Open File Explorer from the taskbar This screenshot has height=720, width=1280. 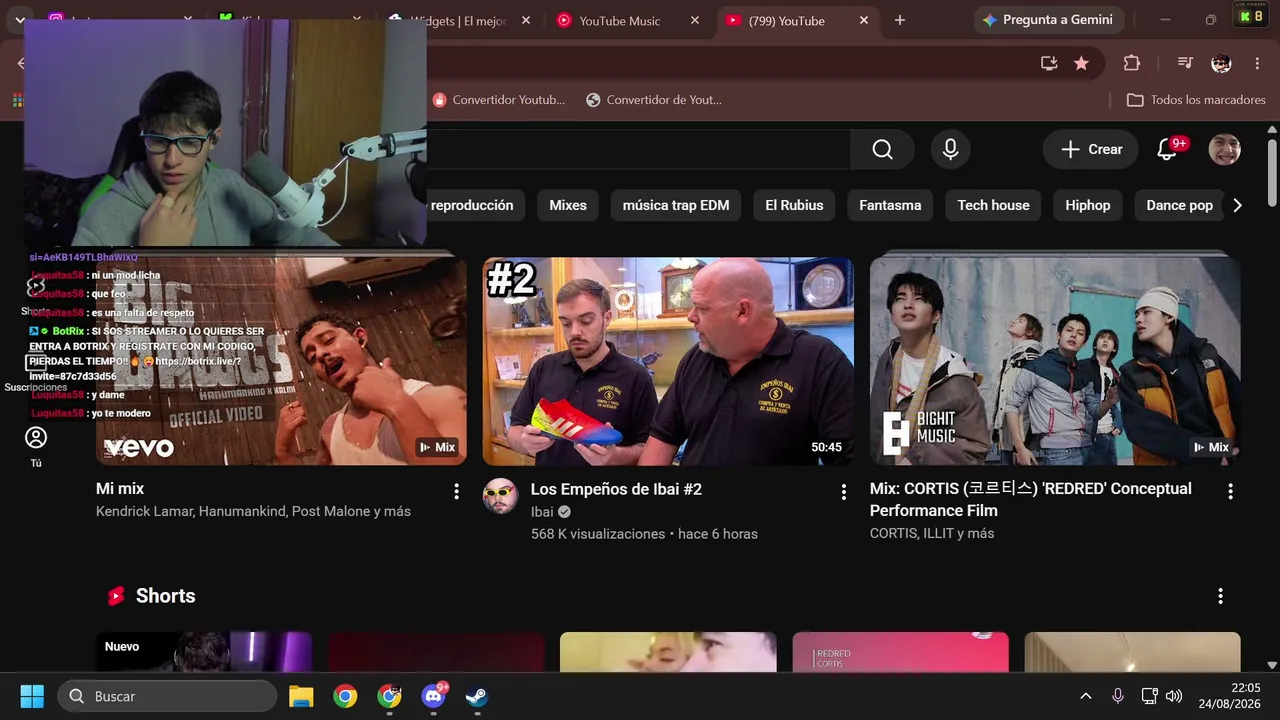[x=301, y=696]
